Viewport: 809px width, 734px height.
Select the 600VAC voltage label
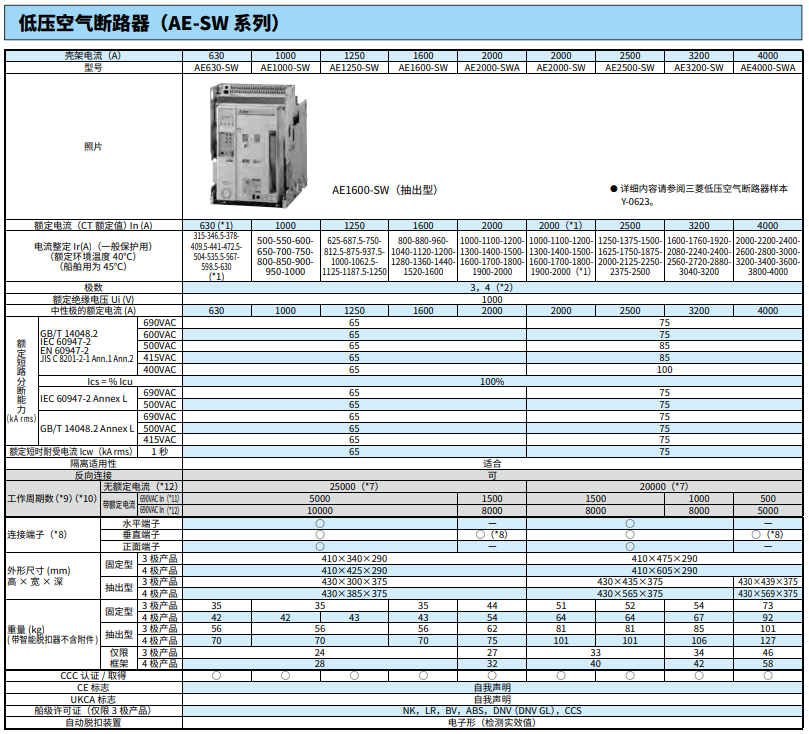click(x=159, y=334)
